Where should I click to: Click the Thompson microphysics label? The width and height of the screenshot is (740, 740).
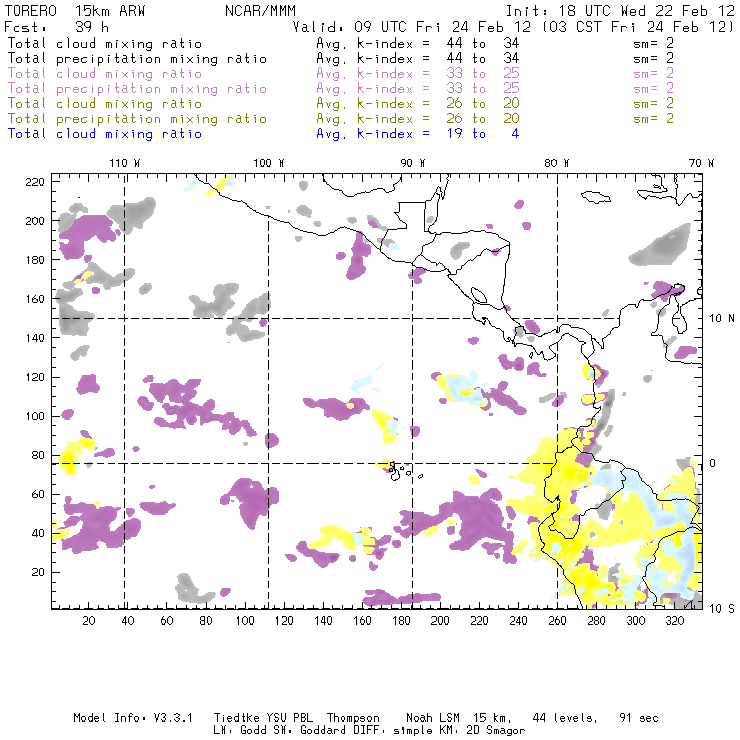point(351,718)
